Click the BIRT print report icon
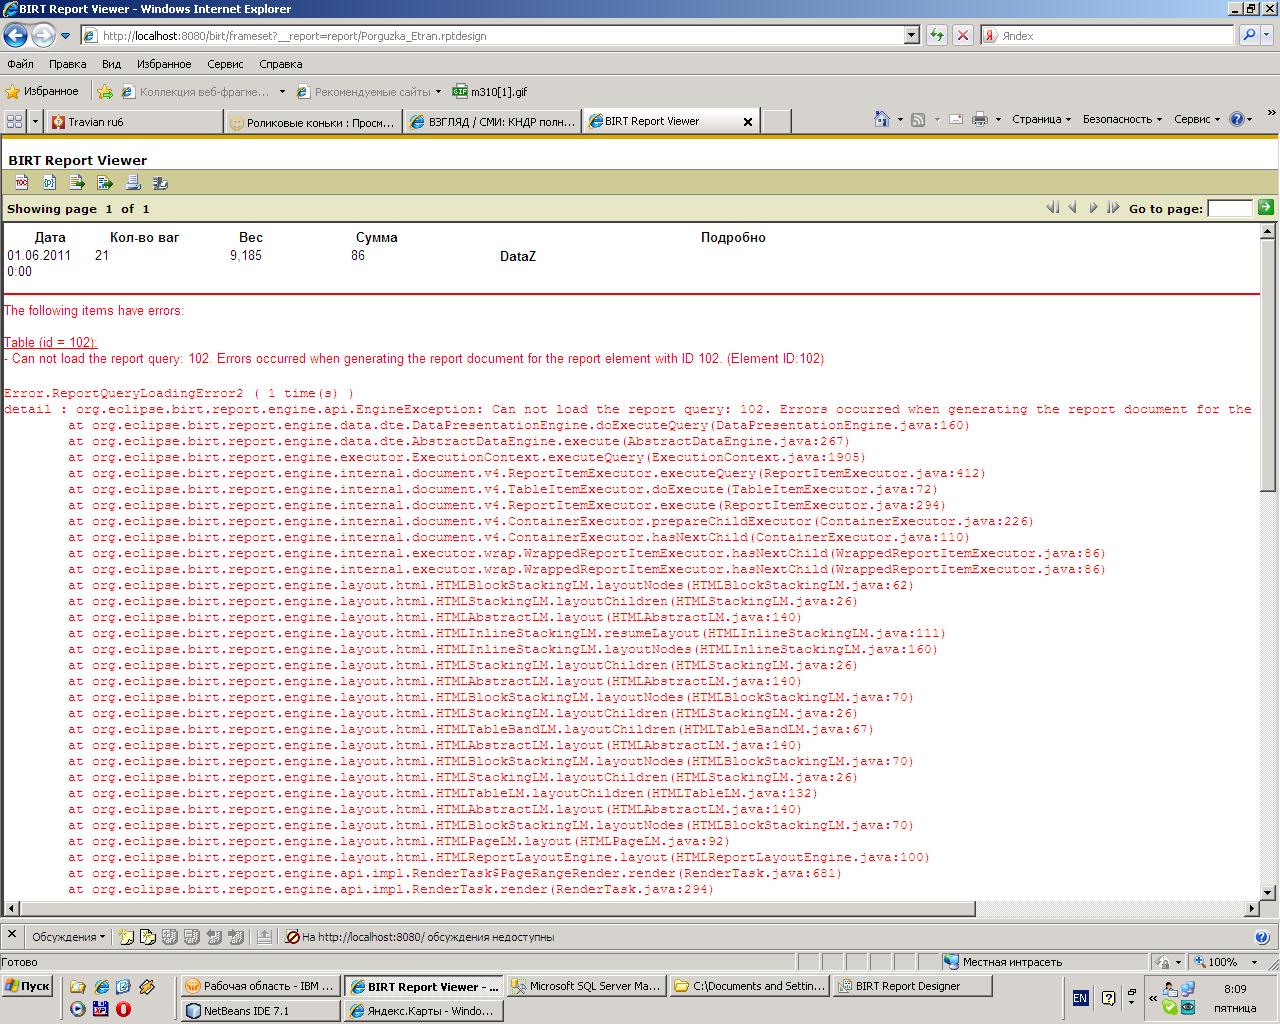 [133, 182]
